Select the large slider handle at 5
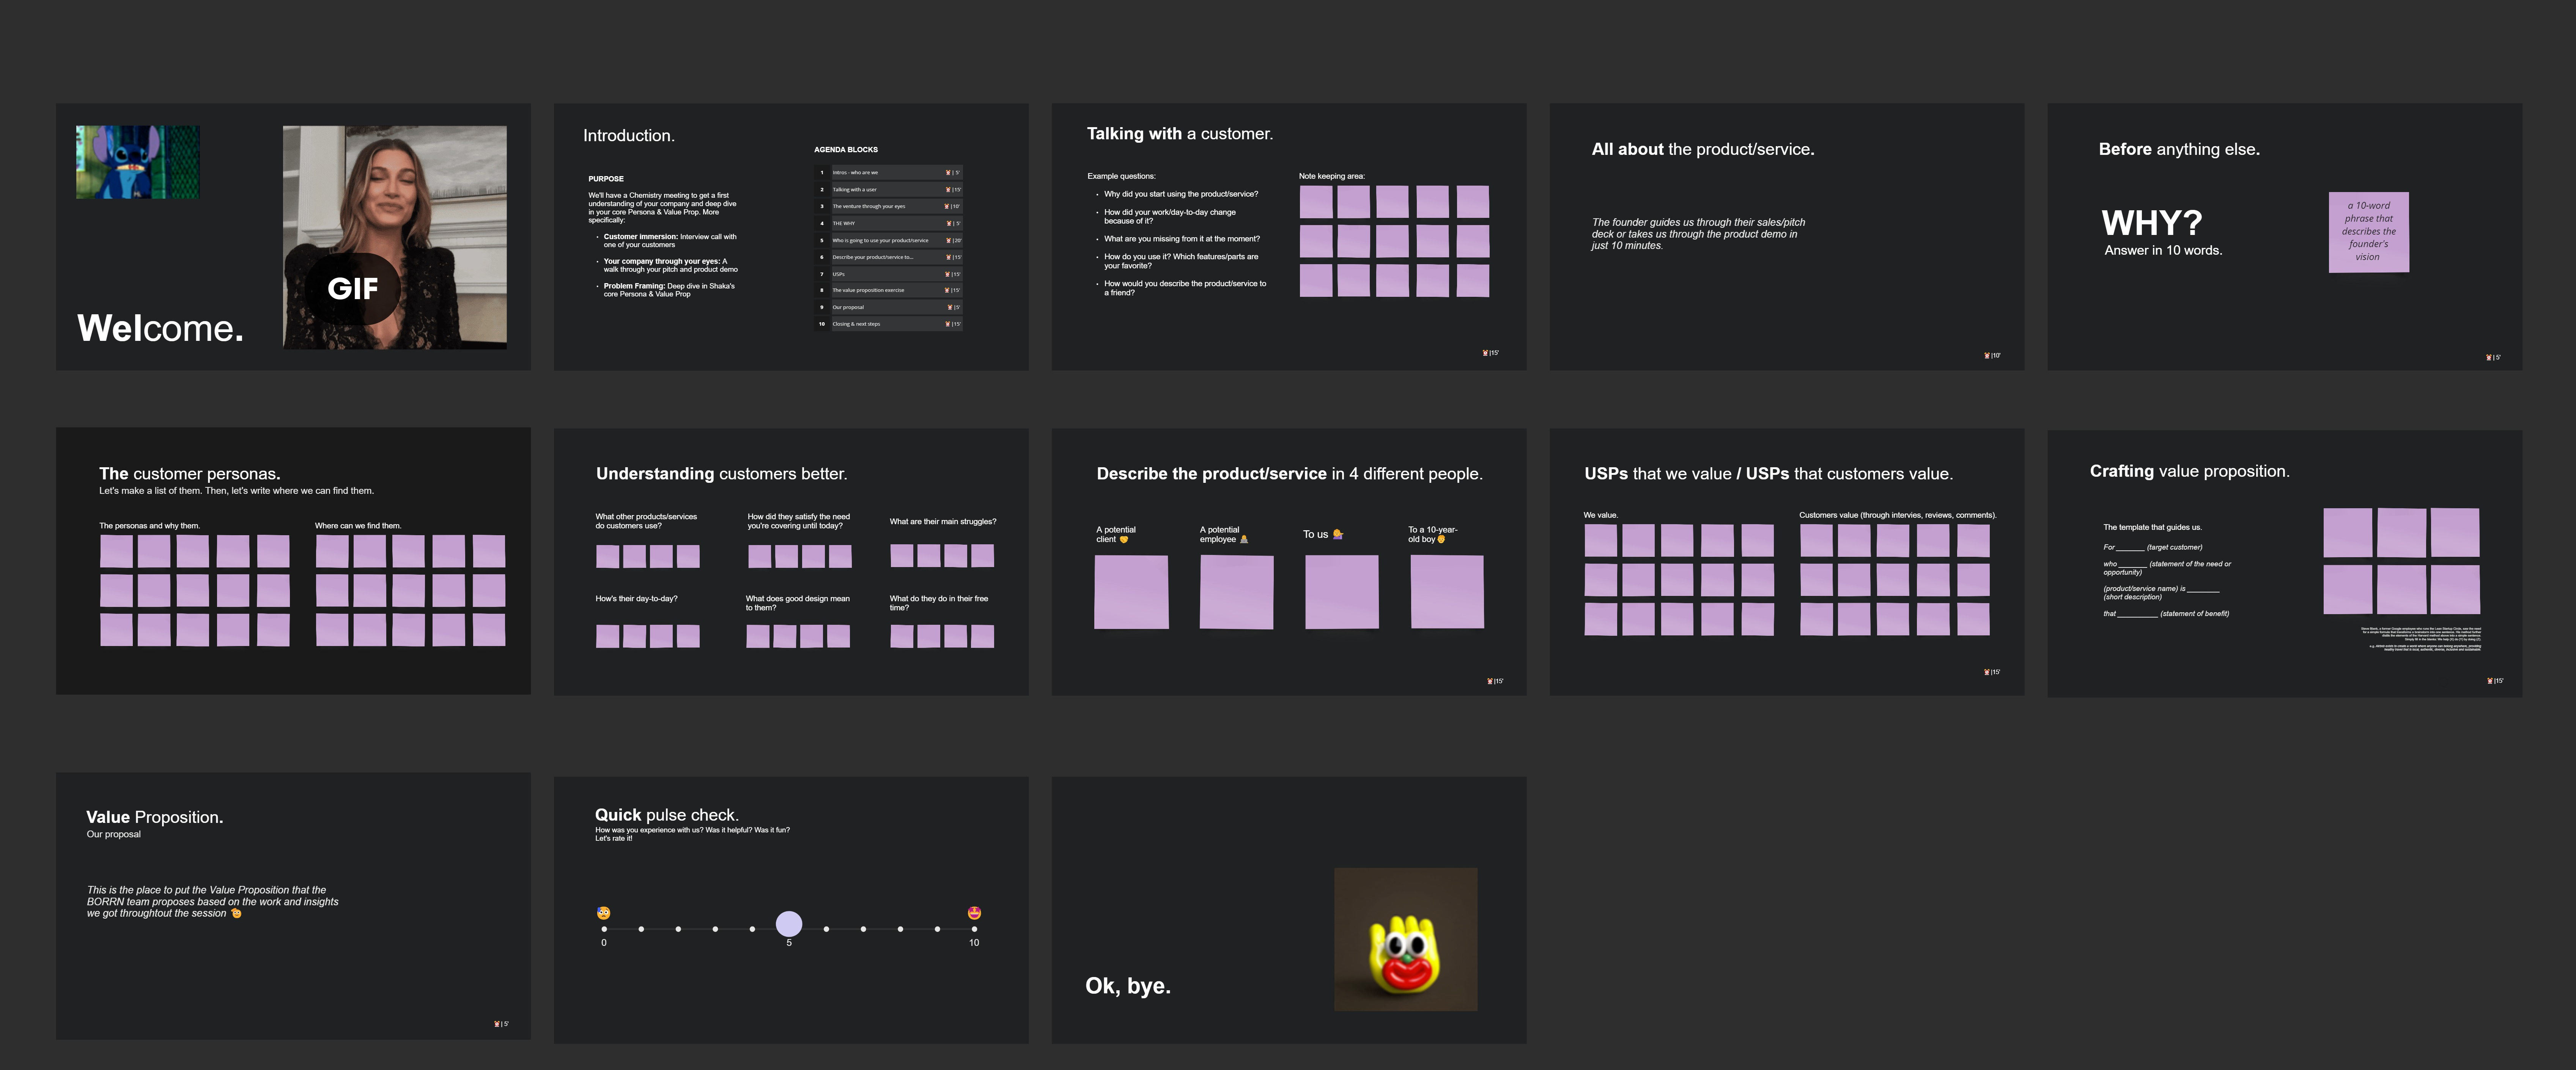This screenshot has height=1070, width=2576. [x=789, y=923]
